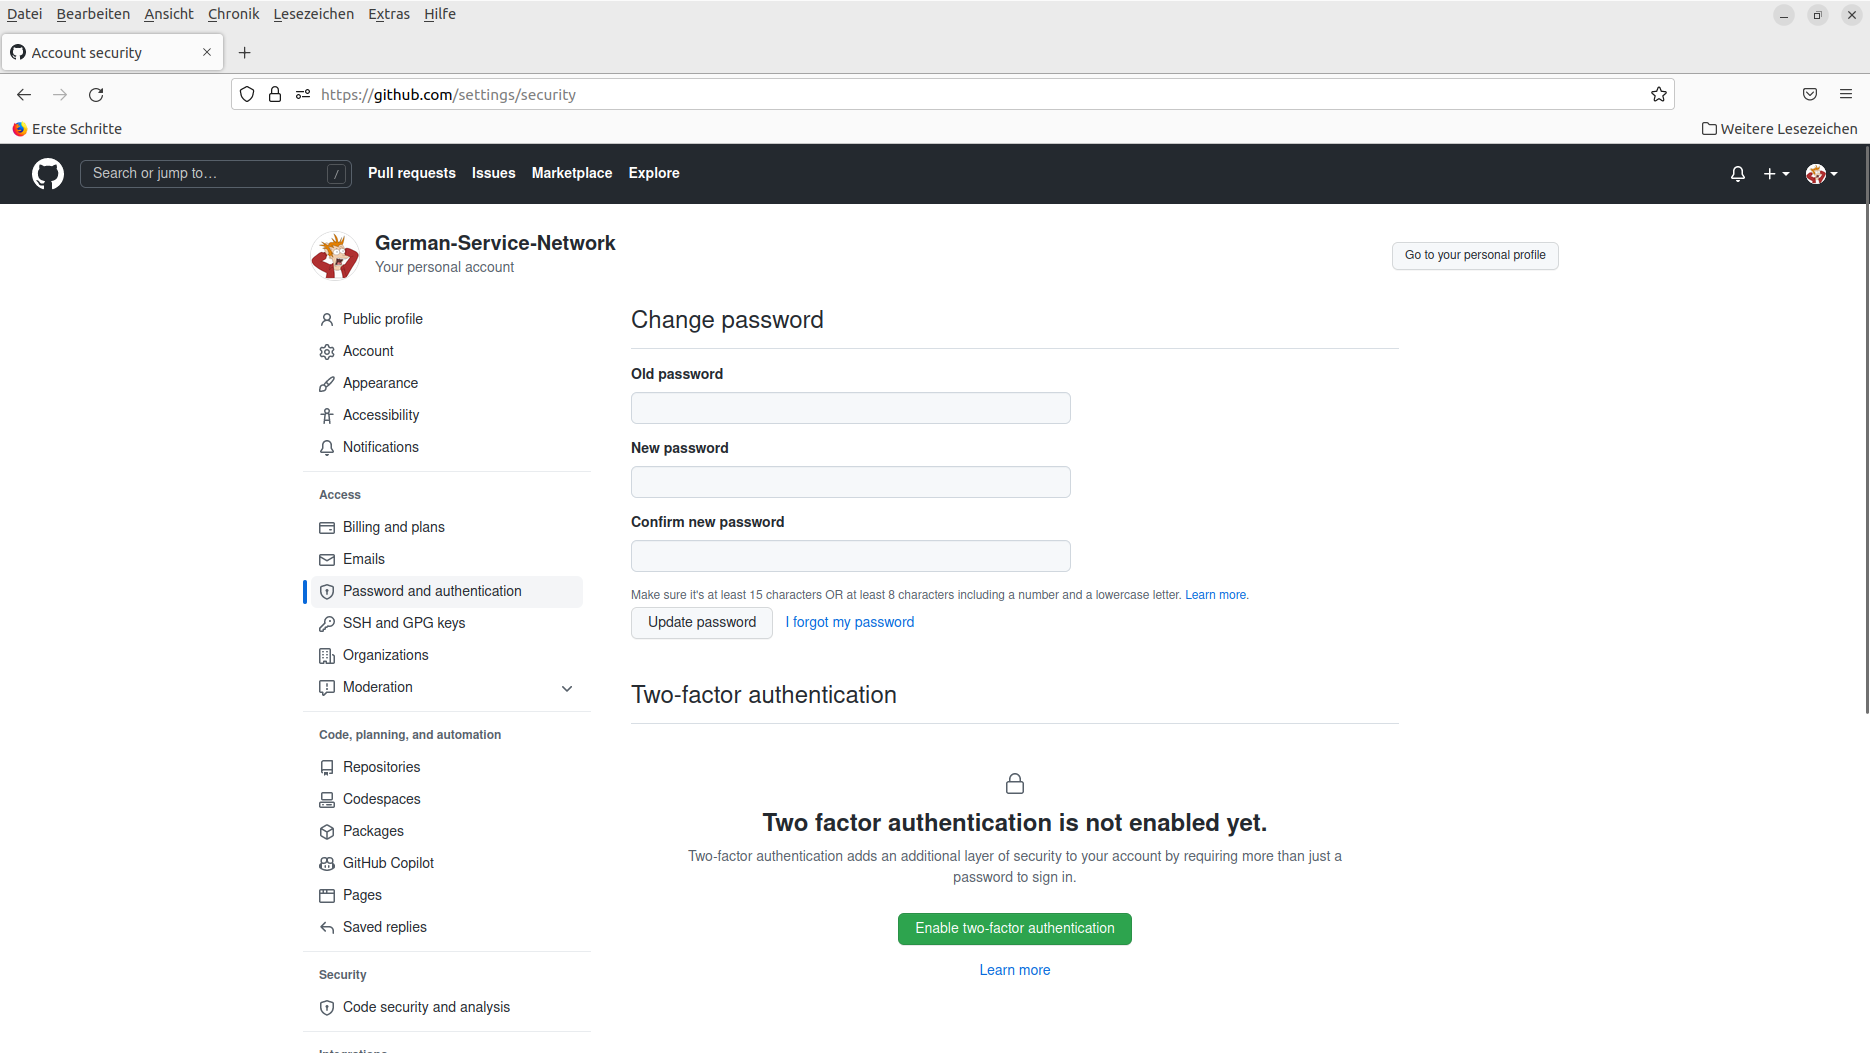Click Learn more link about password rules
Screen dimensions: 1870x1053
(1216, 595)
